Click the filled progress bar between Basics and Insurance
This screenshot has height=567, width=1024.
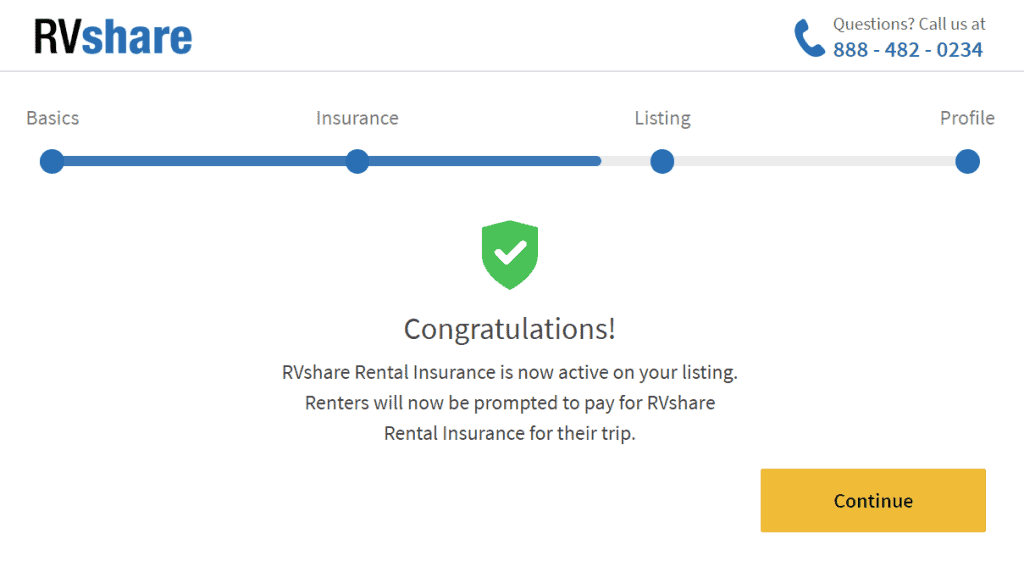click(x=204, y=161)
